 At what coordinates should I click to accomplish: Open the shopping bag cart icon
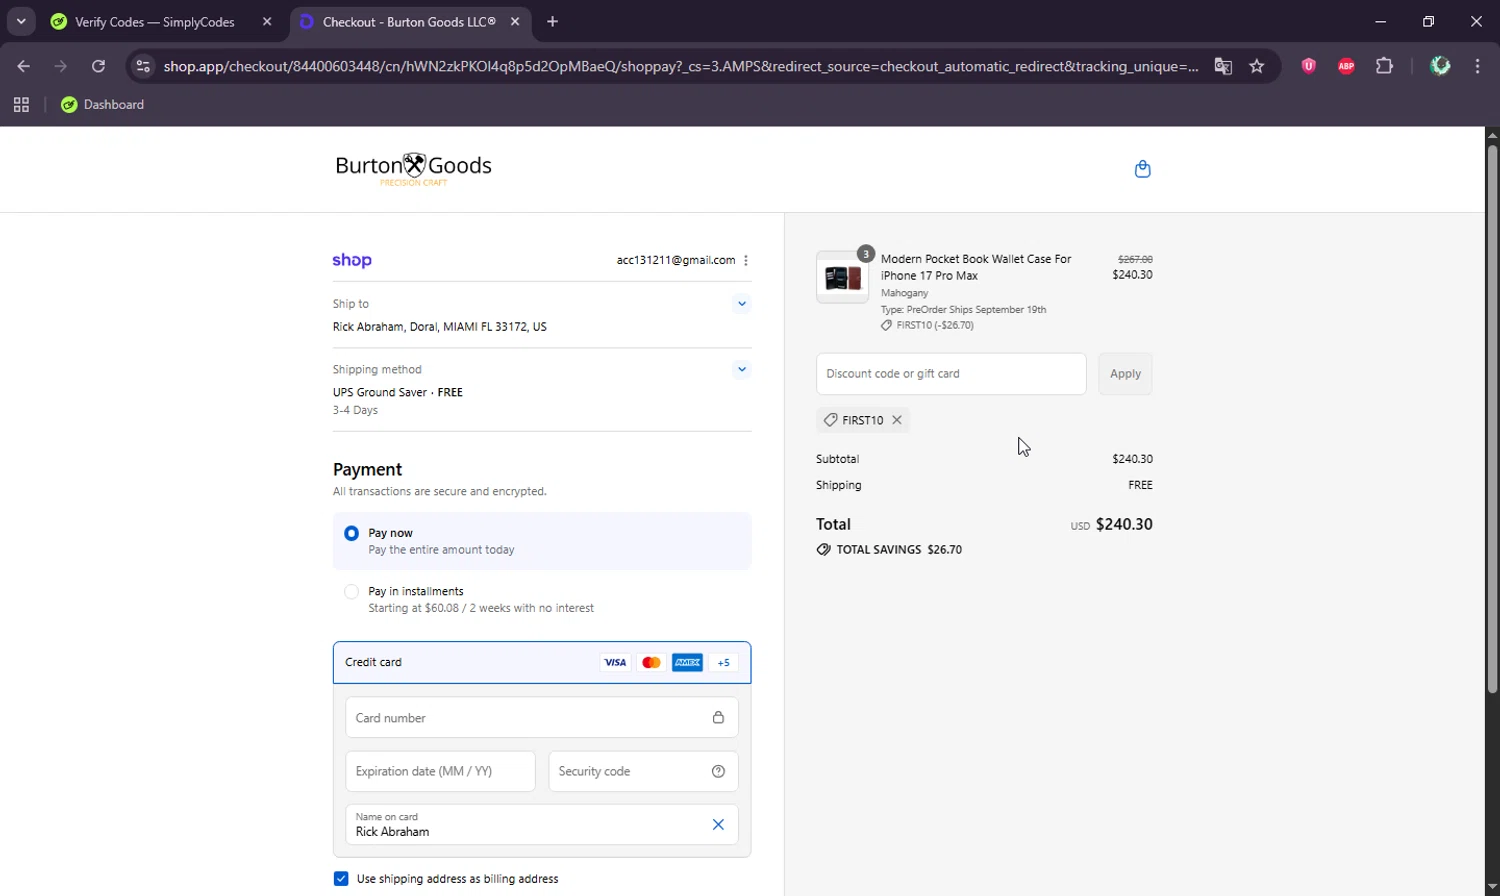pyautogui.click(x=1142, y=169)
